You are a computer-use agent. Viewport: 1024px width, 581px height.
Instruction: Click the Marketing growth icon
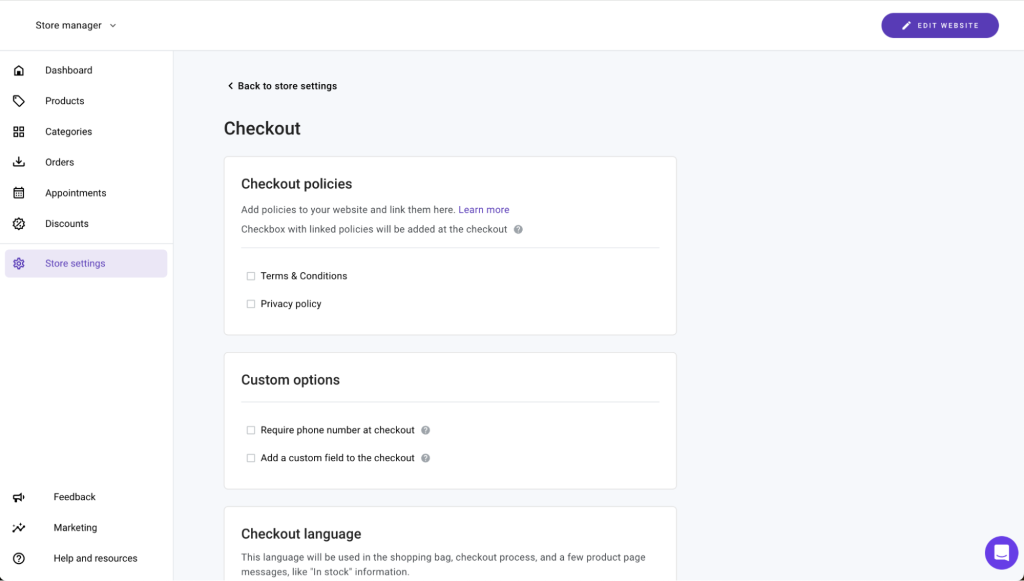pos(18,527)
